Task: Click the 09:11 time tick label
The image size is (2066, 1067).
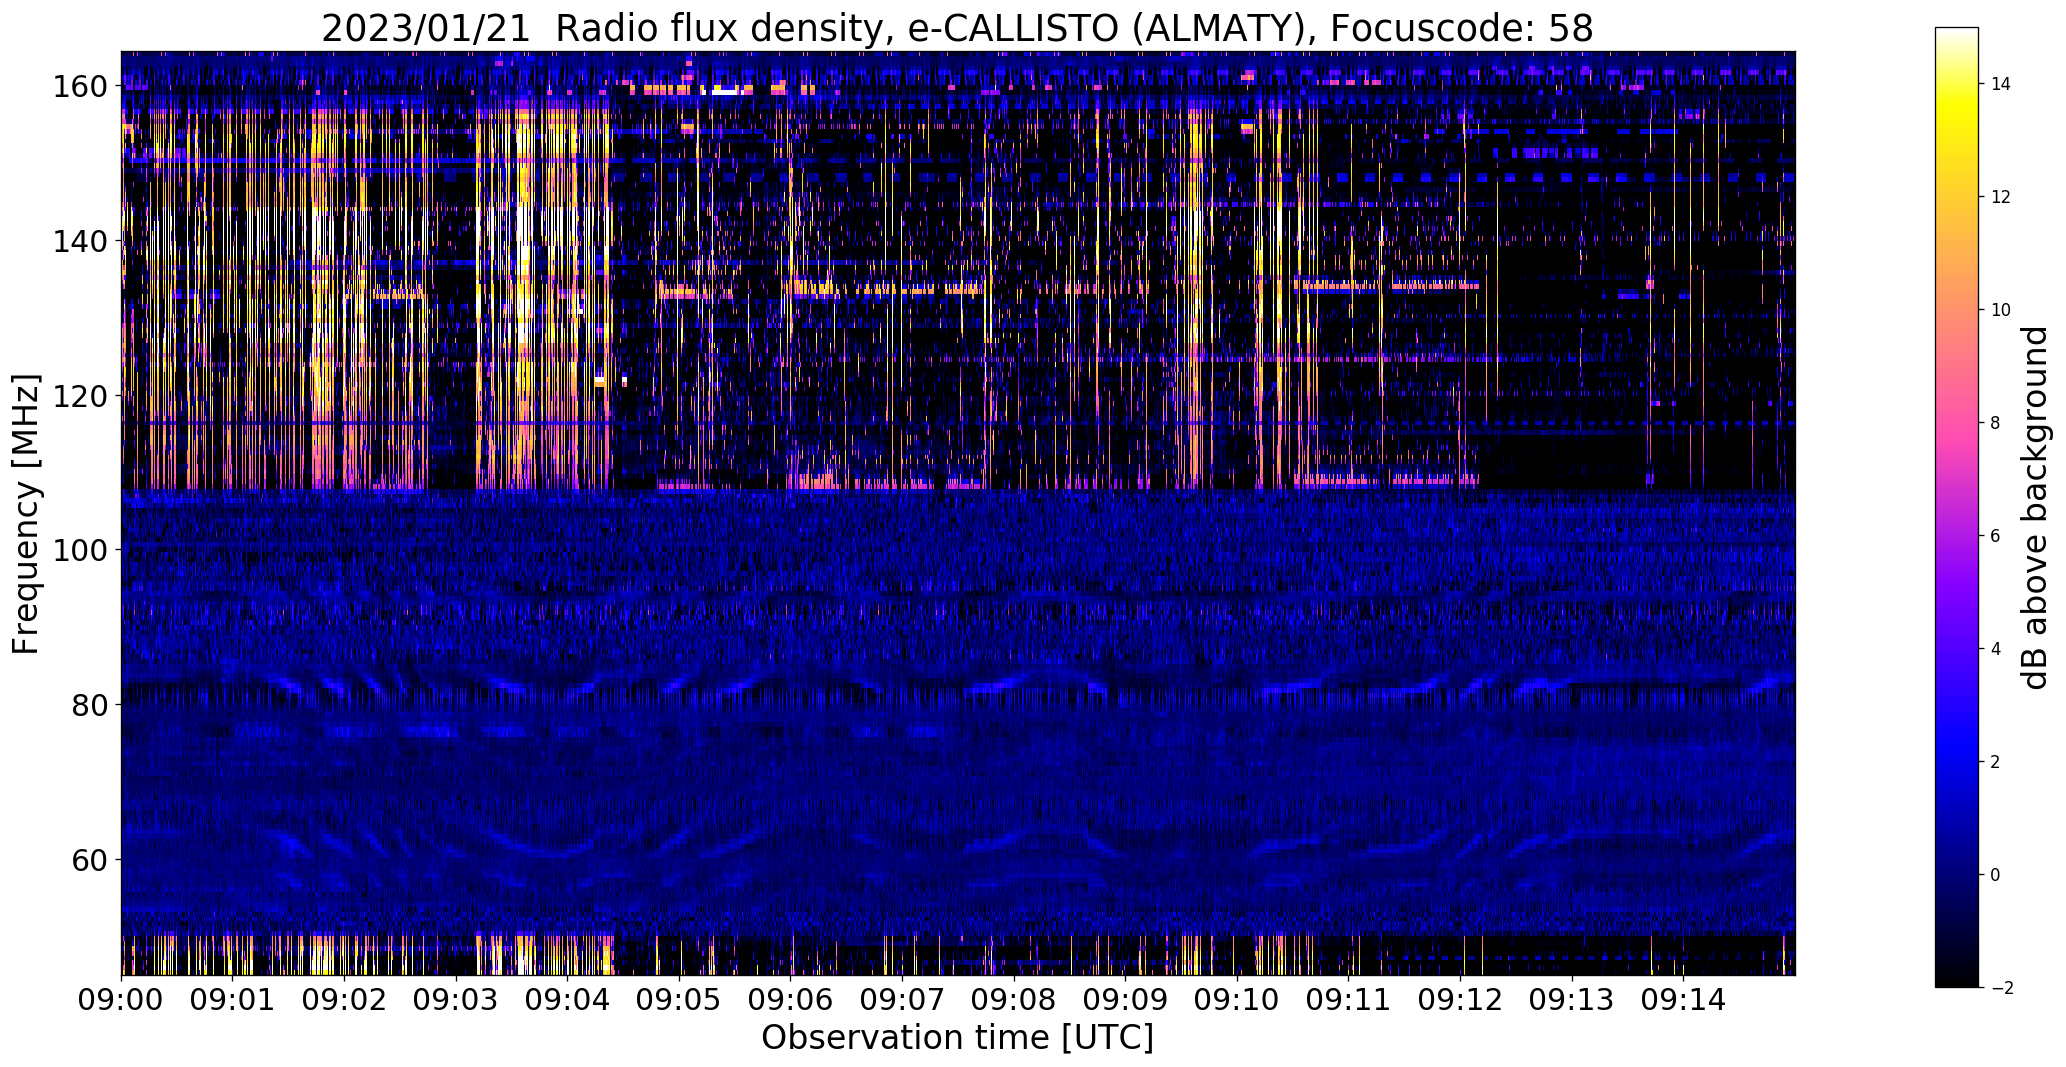Action: 1349,1000
